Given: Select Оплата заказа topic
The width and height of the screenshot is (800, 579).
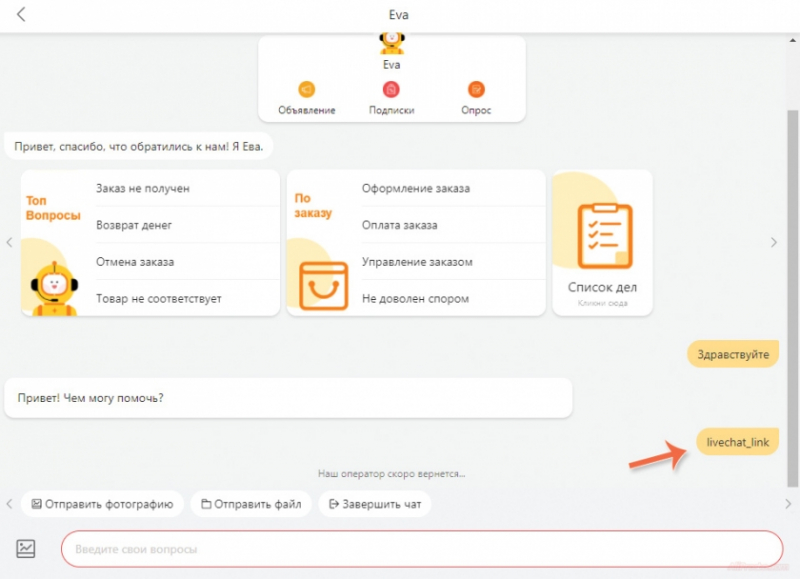Looking at the screenshot, I should pyautogui.click(x=454, y=225).
